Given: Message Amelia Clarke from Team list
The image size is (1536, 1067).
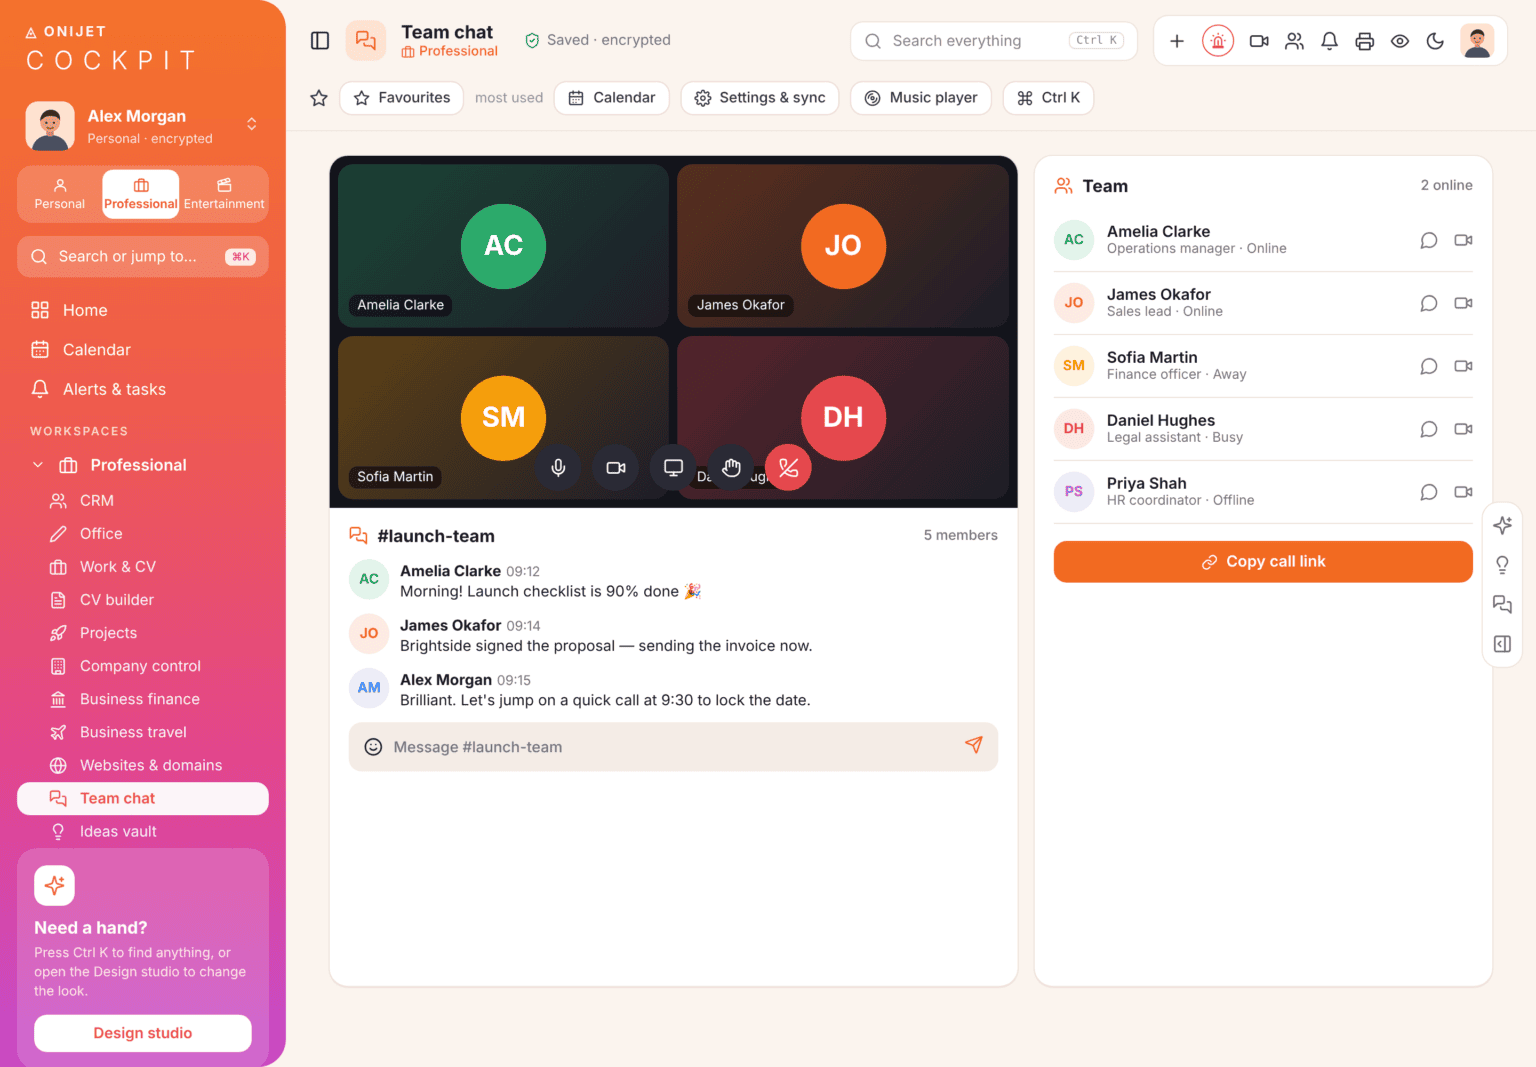Looking at the screenshot, I should tap(1428, 240).
